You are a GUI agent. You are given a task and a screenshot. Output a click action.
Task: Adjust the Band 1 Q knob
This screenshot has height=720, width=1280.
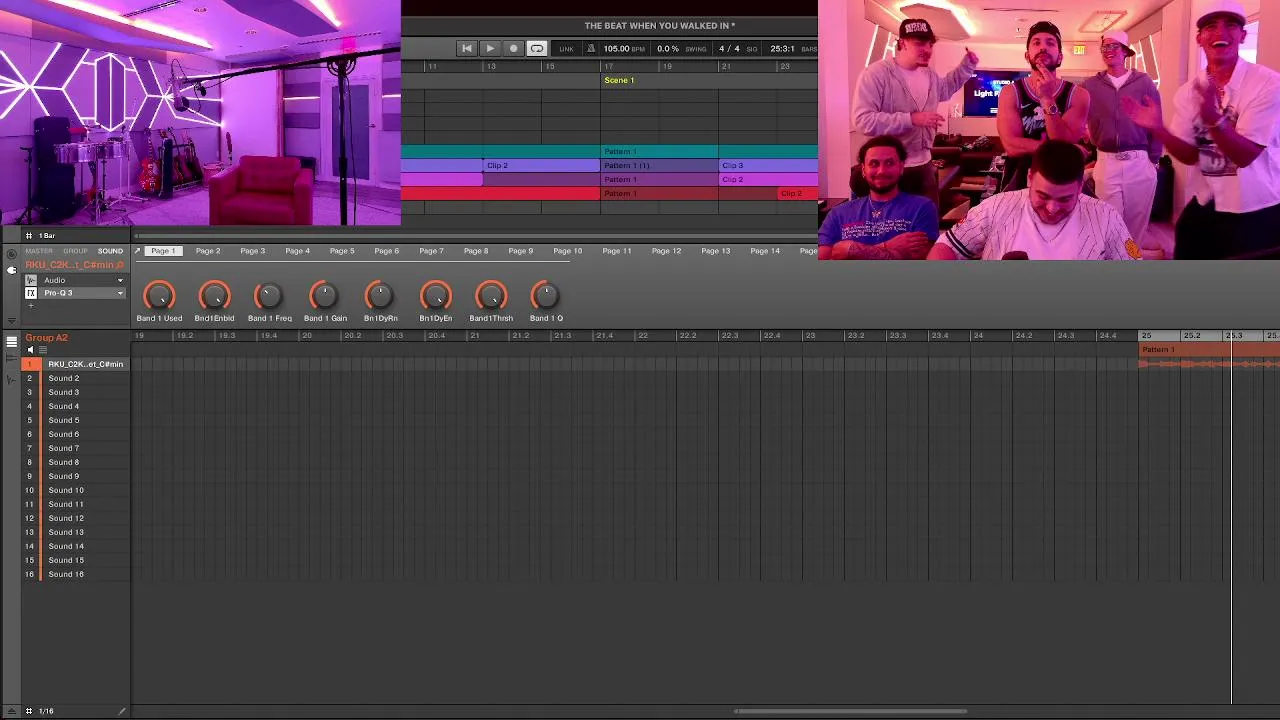[x=546, y=296]
